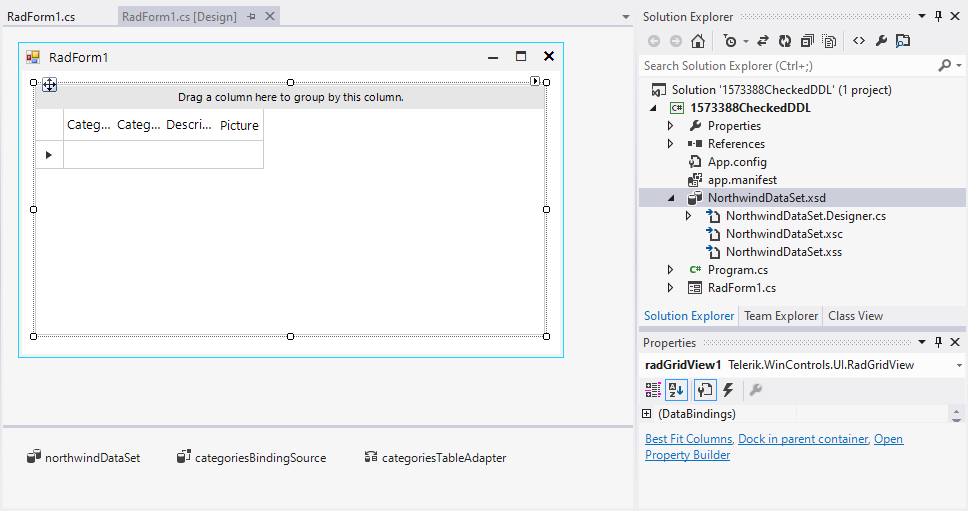Toggle Categorized view in Properties
Viewport: 968px width, 511px height.
(x=653, y=389)
